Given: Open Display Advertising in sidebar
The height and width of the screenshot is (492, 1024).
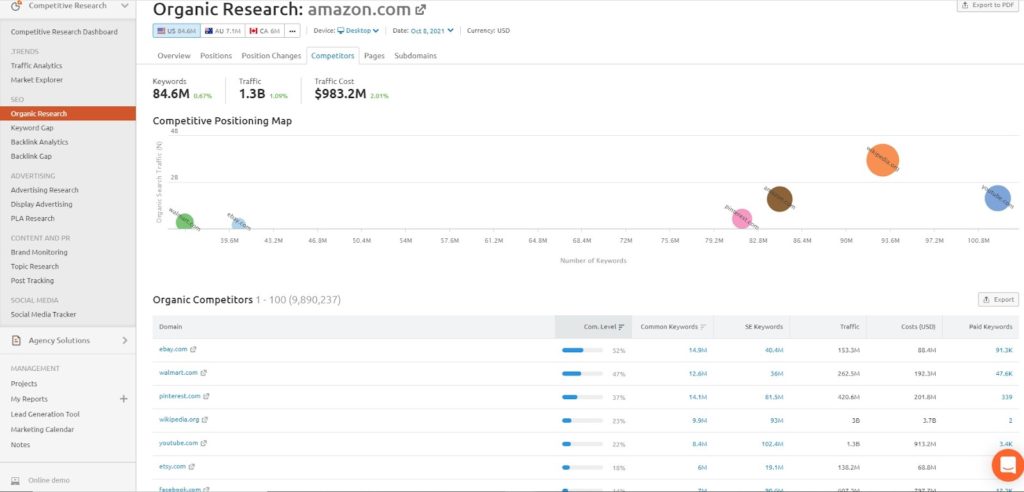Looking at the screenshot, I should pyautogui.click(x=42, y=205).
